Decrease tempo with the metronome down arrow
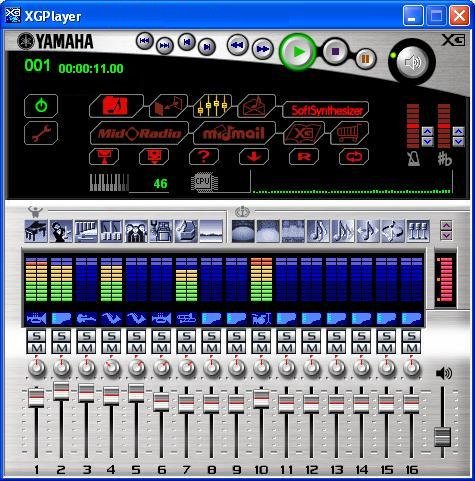This screenshot has width=475, height=481. point(427,142)
